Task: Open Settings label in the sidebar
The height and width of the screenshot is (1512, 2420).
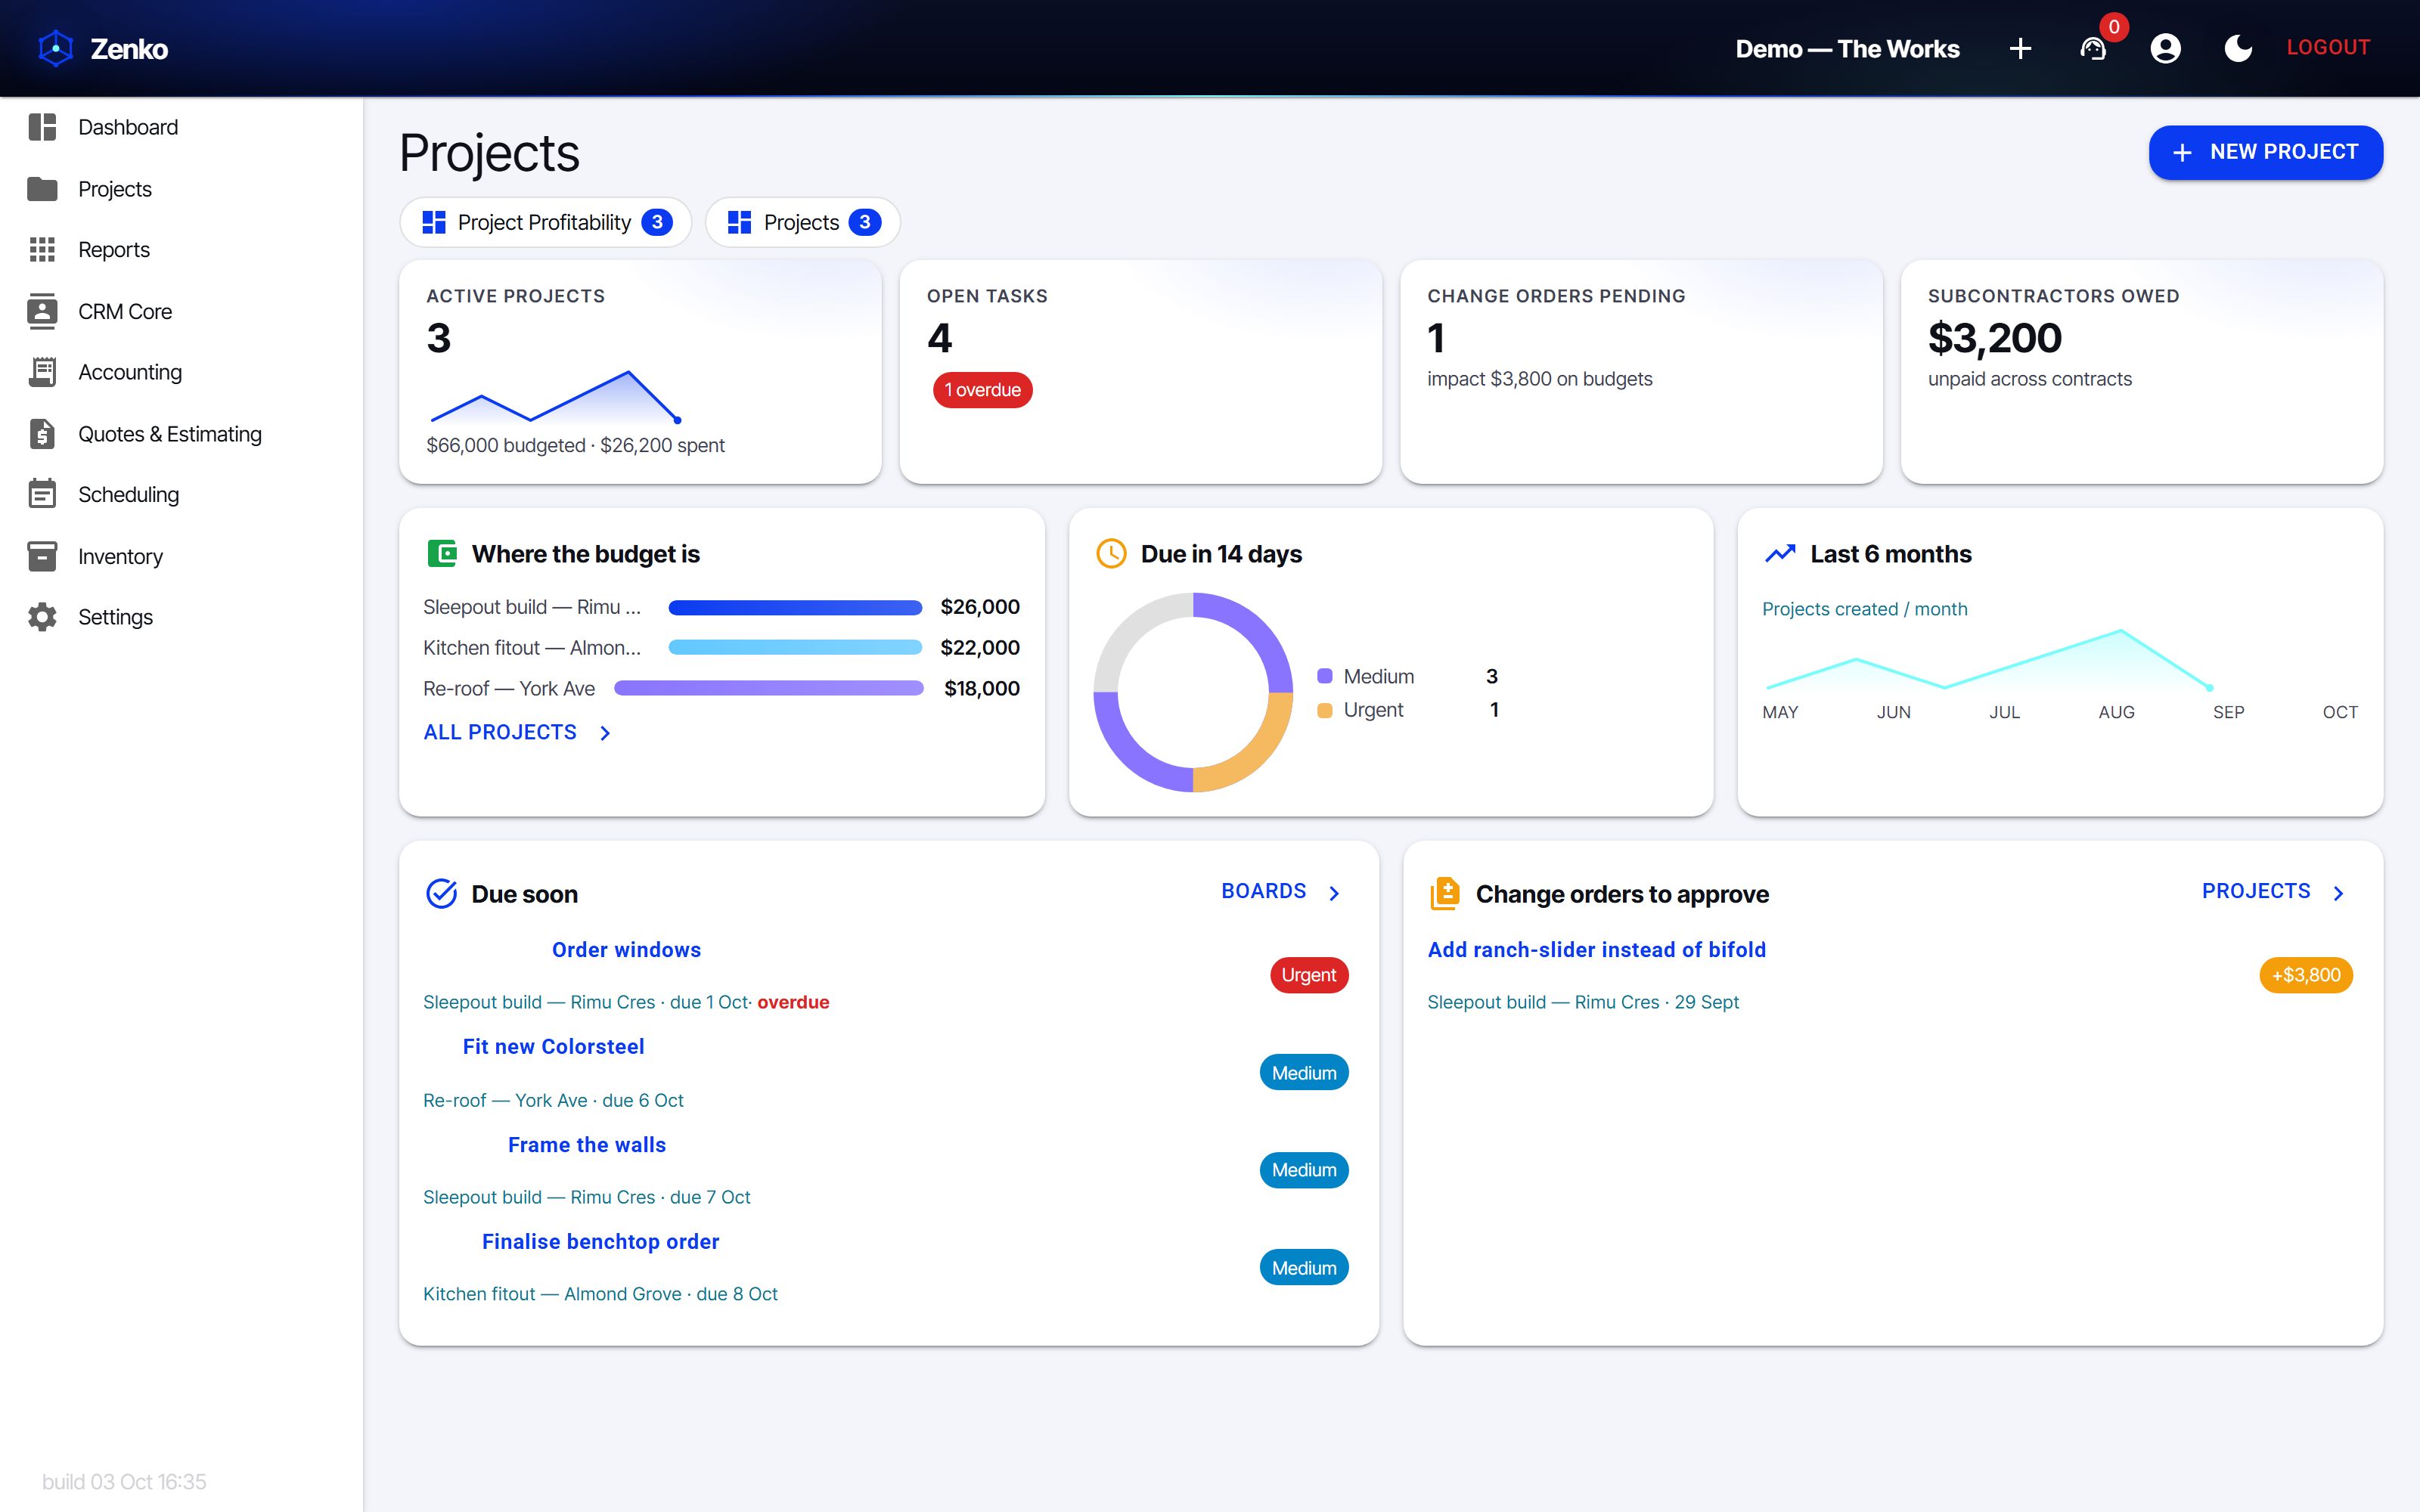Action: point(115,617)
